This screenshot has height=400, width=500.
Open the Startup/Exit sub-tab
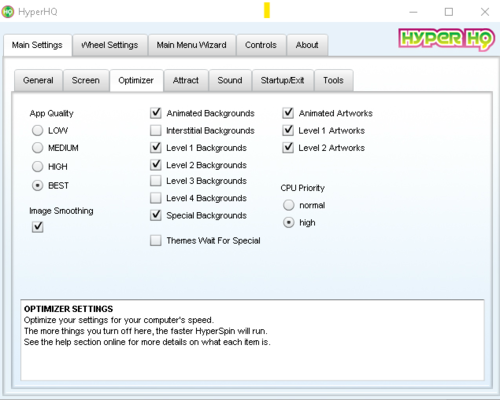point(283,80)
